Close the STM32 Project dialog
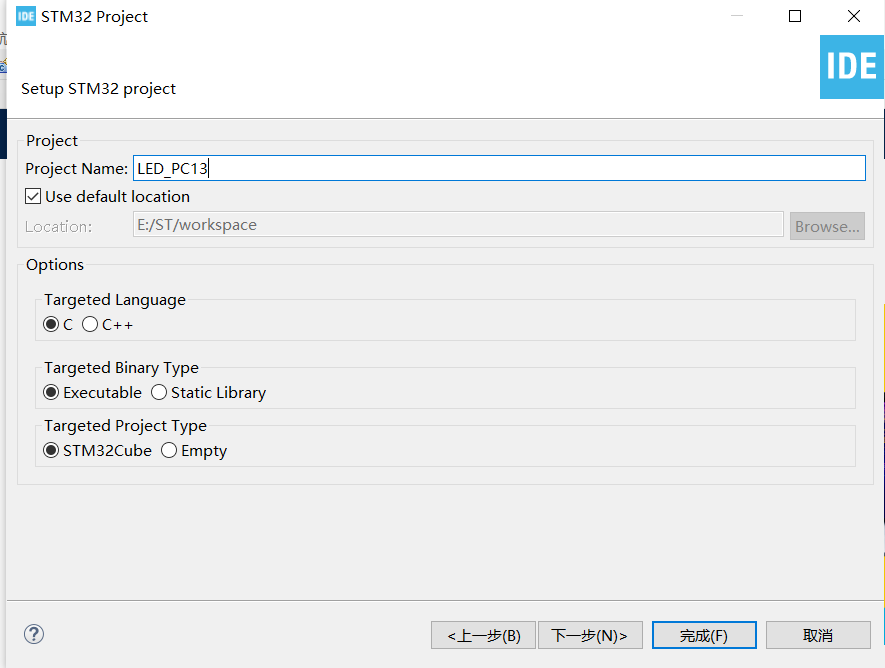This screenshot has height=668, width=885. coord(854,16)
